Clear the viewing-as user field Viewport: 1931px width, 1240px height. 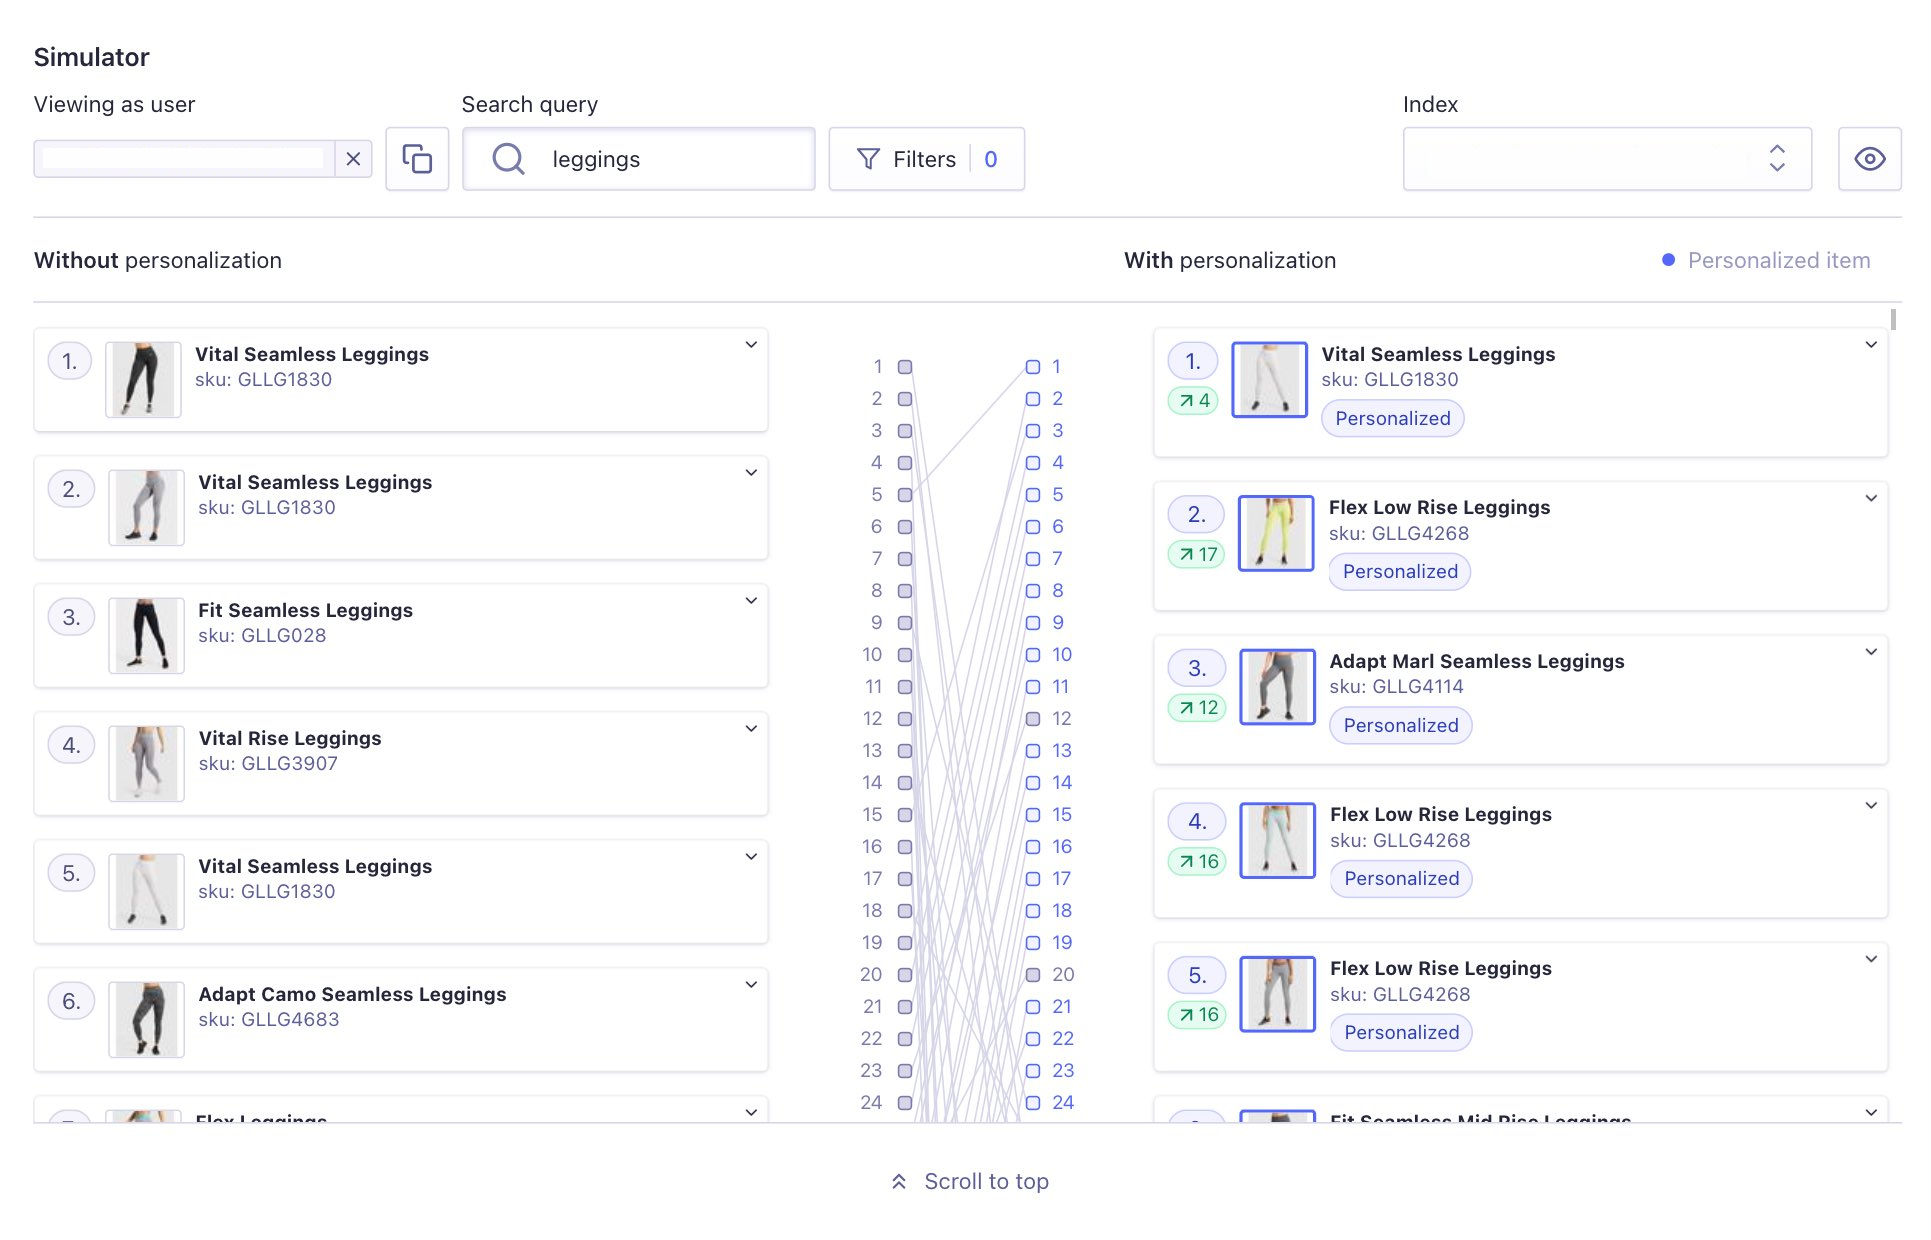[x=353, y=159]
